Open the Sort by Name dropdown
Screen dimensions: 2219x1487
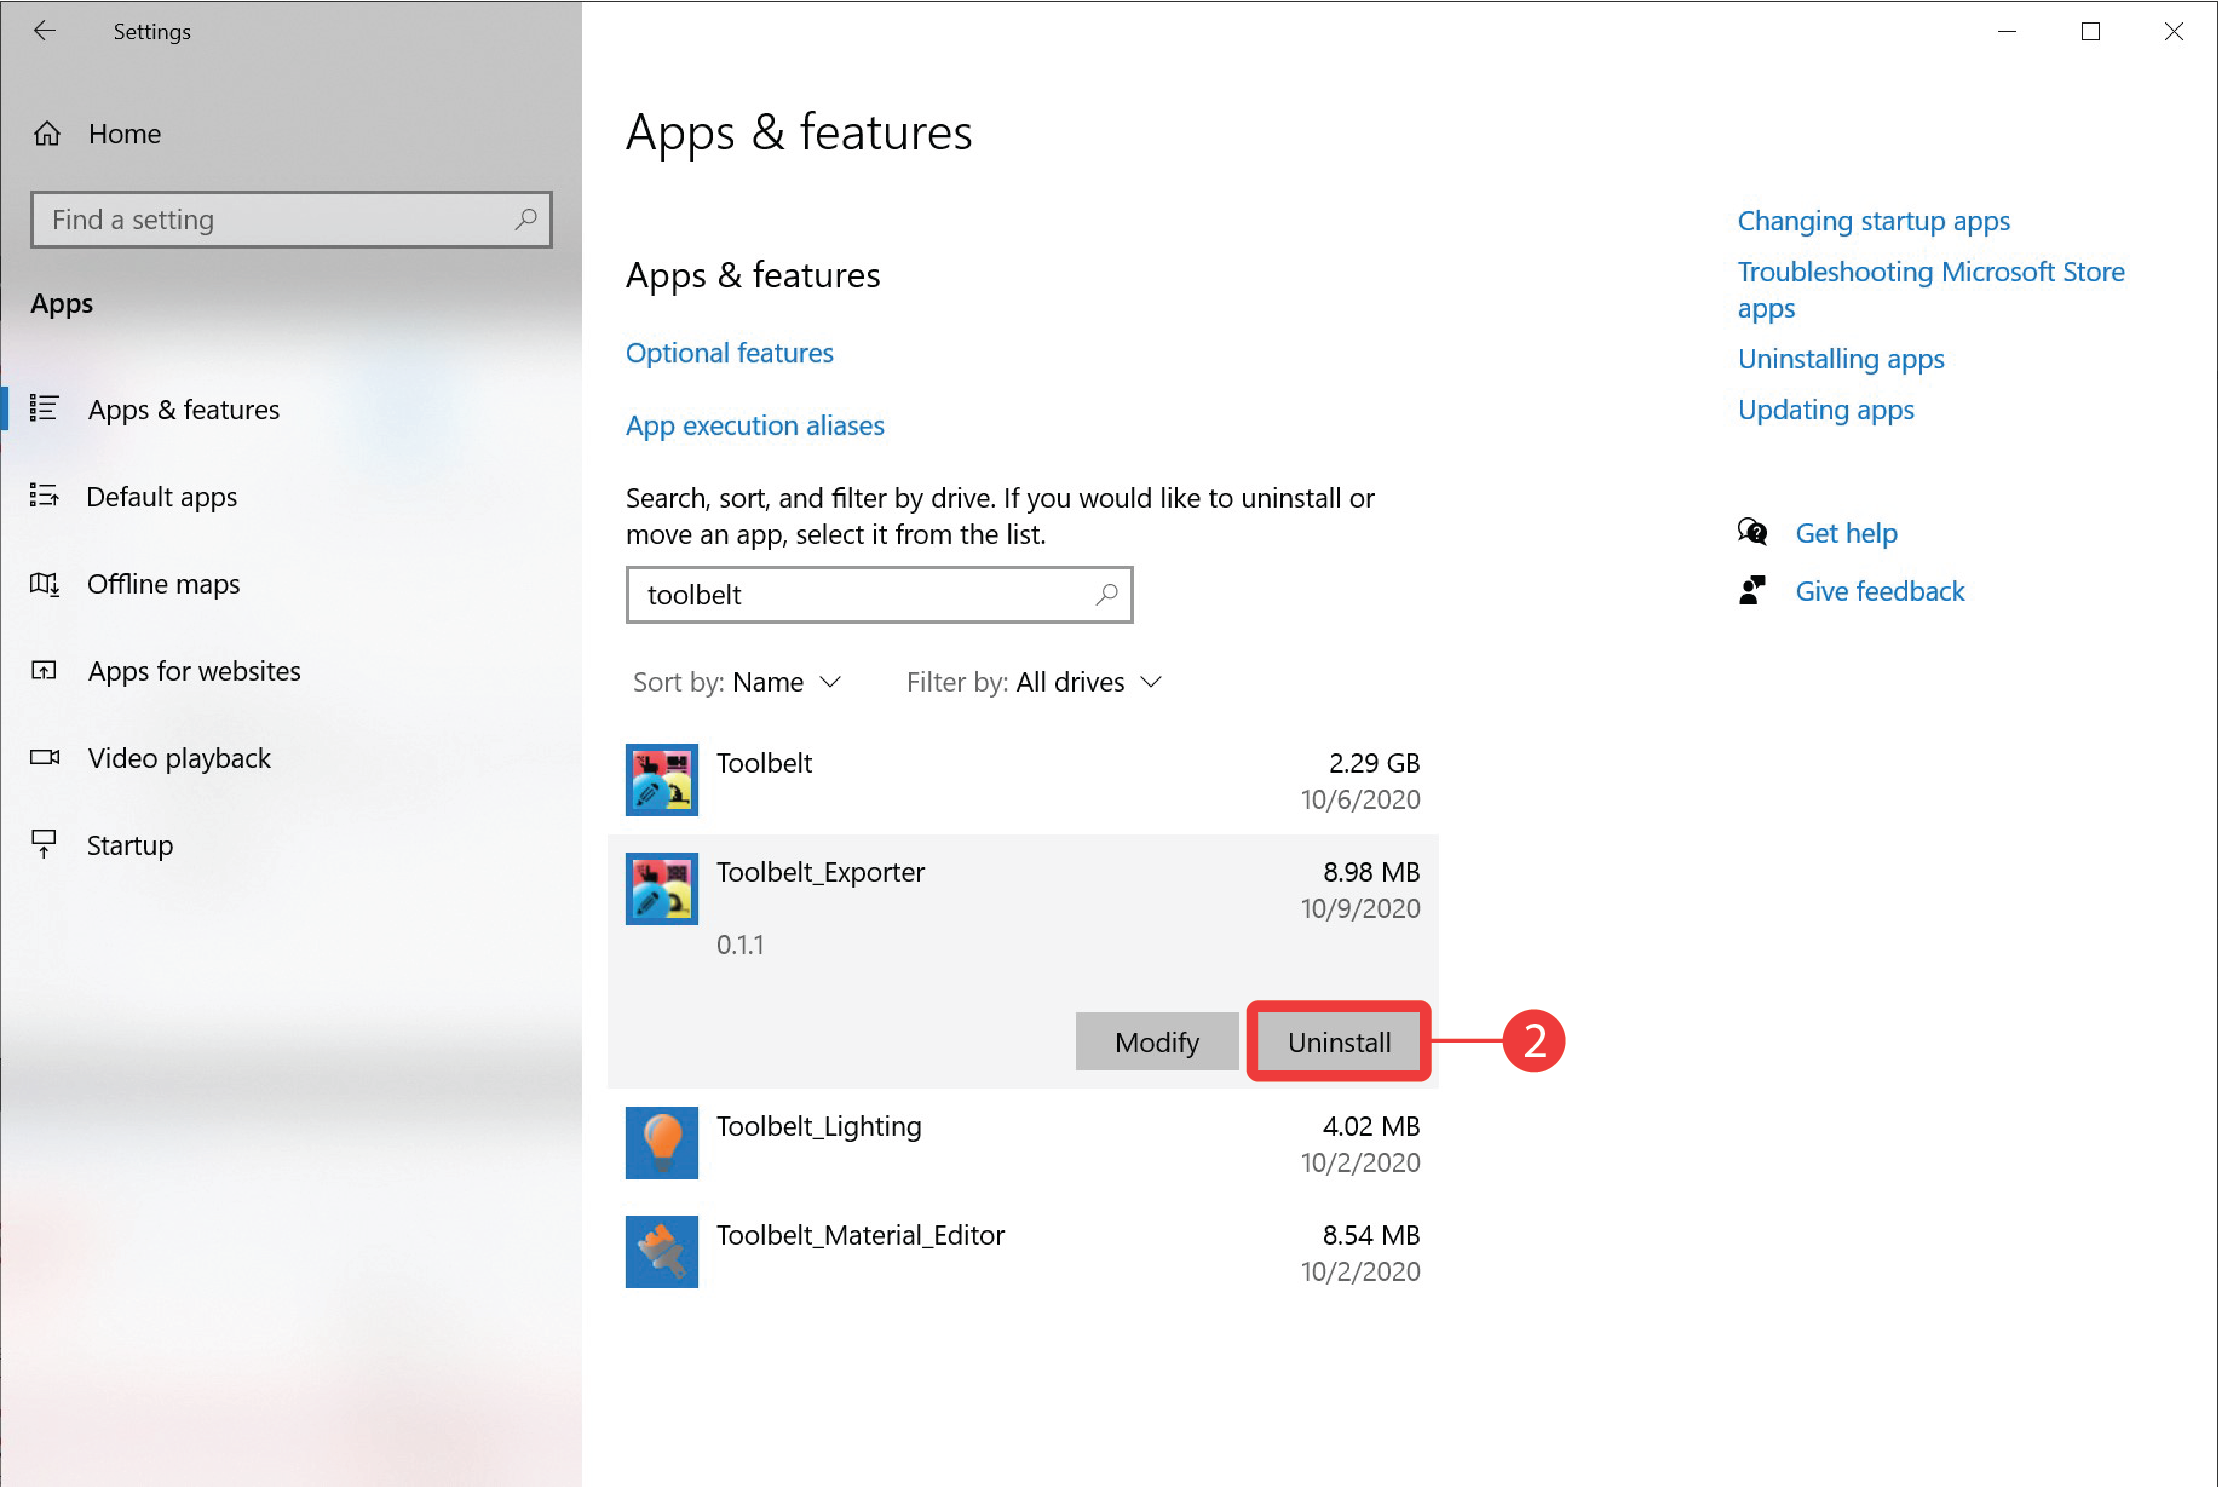(x=738, y=682)
